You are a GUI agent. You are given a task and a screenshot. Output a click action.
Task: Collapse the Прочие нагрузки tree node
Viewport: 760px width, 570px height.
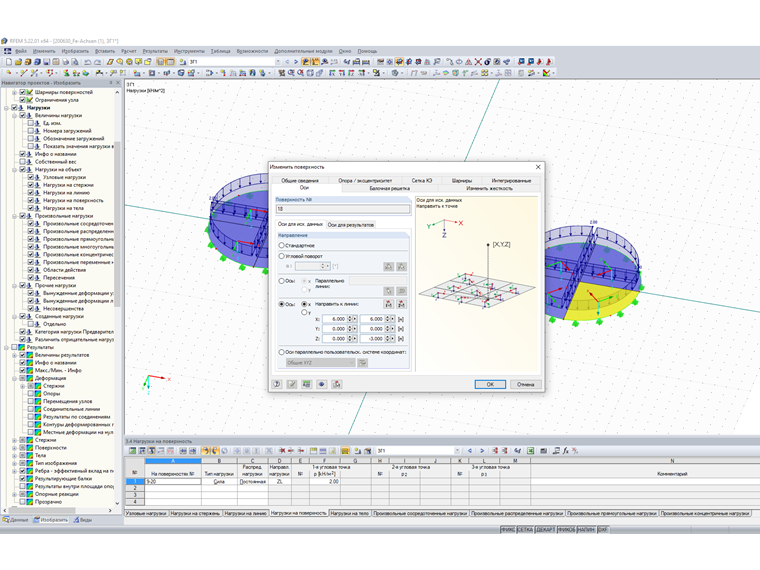pyautogui.click(x=15, y=285)
